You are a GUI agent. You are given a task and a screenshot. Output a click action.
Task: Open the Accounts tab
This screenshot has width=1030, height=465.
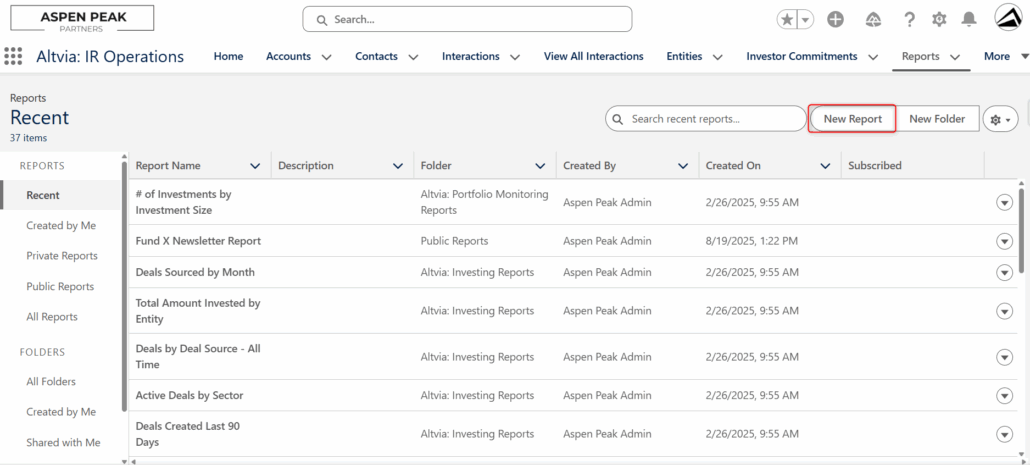(x=288, y=56)
